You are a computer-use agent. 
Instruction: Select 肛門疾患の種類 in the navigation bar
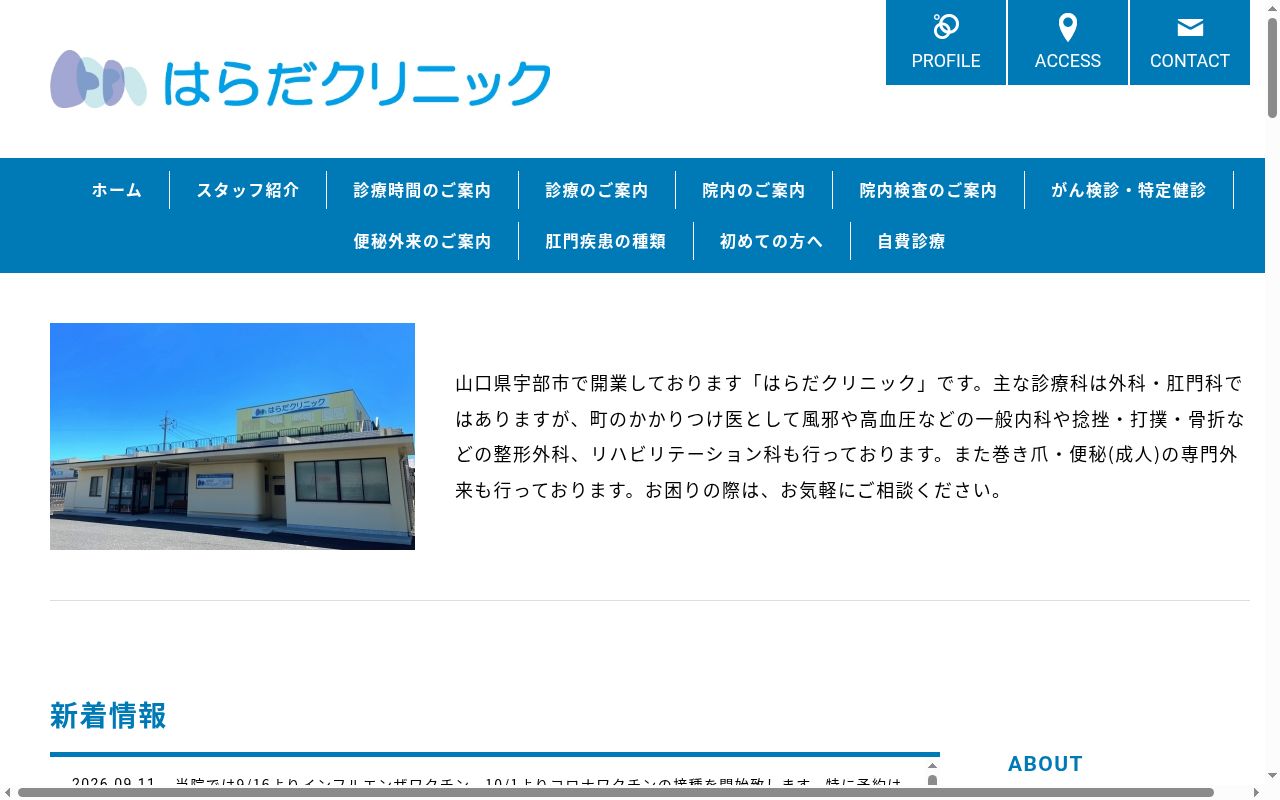[x=606, y=241]
